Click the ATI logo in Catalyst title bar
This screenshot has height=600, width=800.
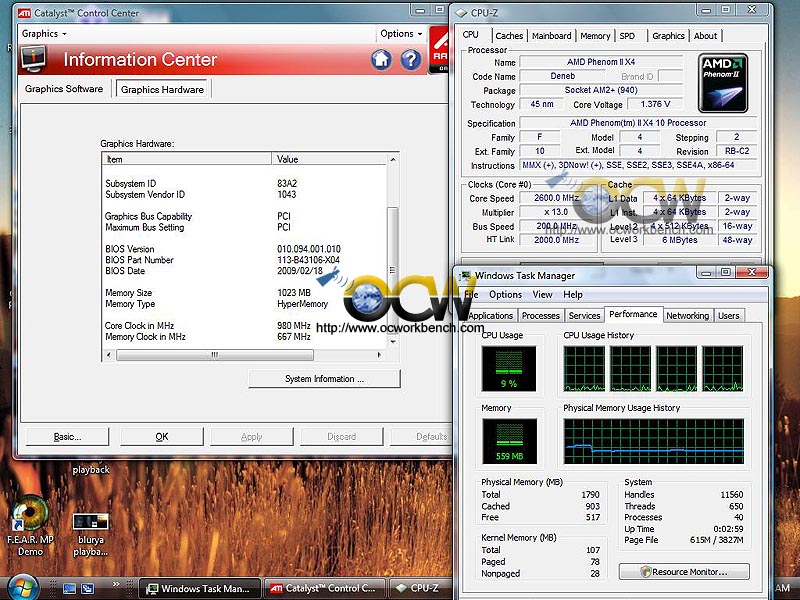click(x=24, y=13)
